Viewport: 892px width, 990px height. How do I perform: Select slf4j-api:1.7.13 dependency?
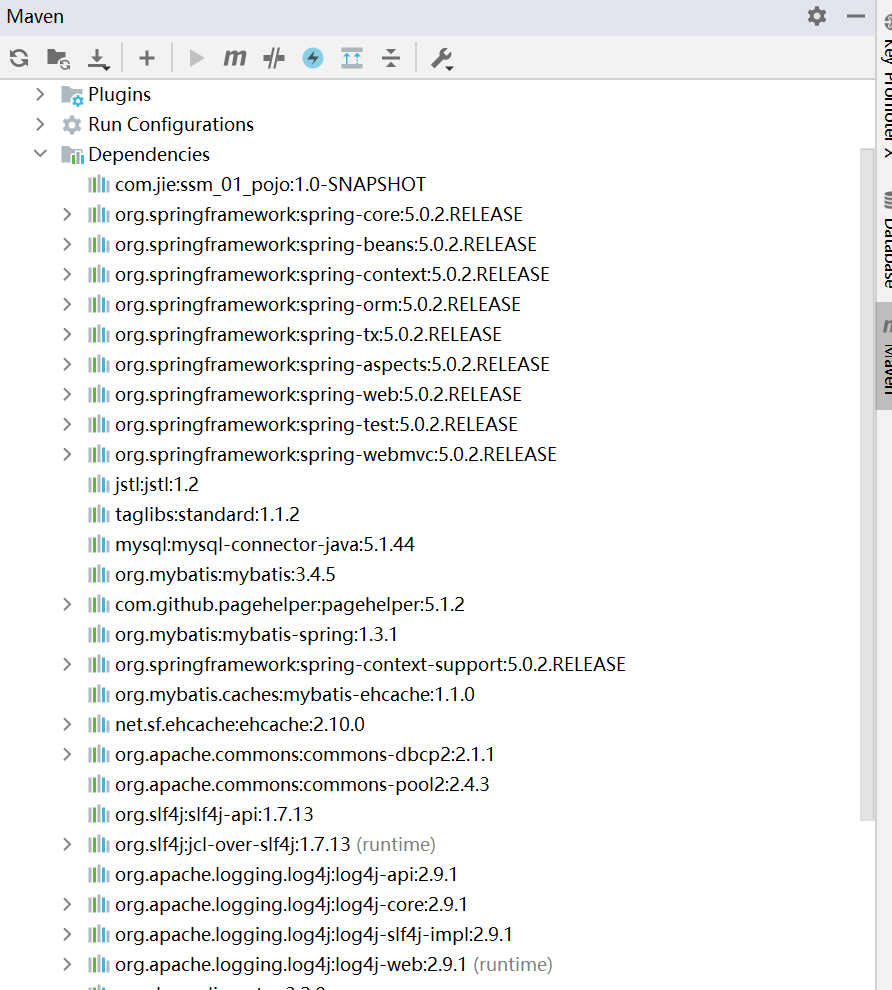point(214,814)
